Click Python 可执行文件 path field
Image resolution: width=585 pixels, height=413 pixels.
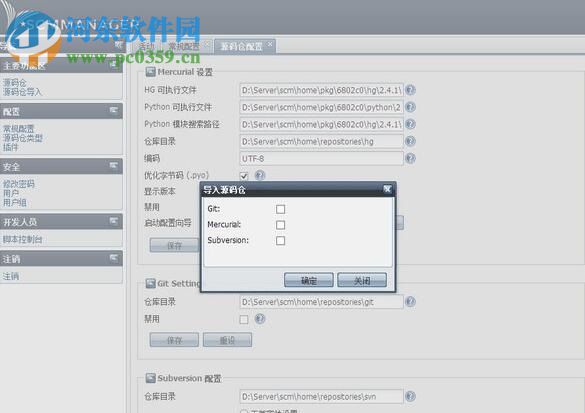(x=321, y=107)
